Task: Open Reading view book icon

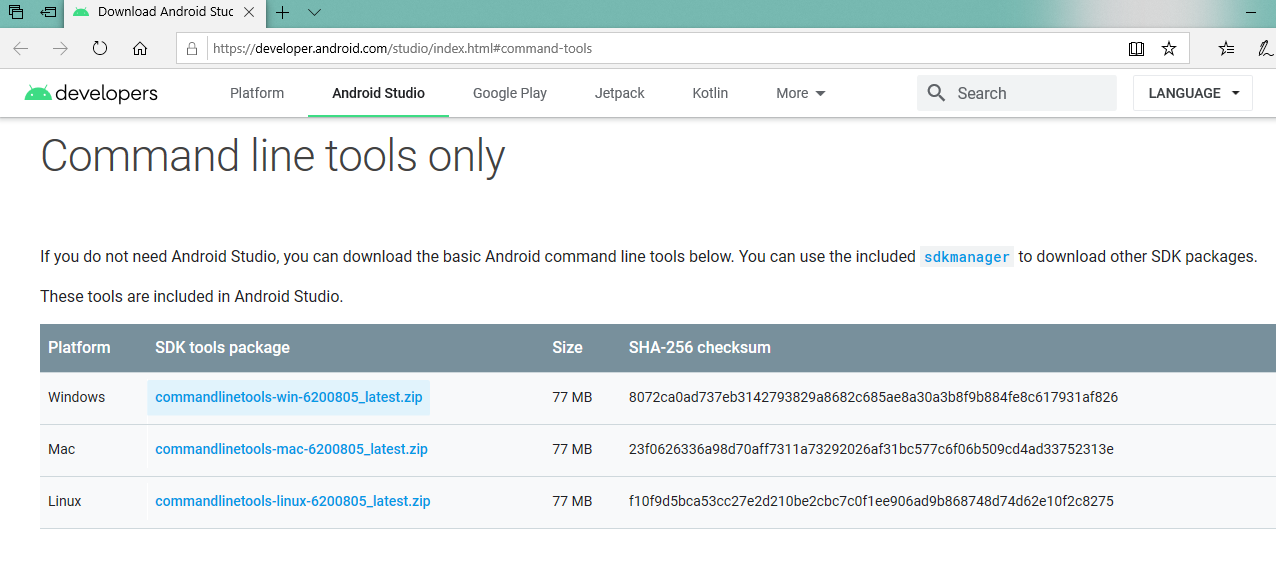Action: pos(1136,48)
